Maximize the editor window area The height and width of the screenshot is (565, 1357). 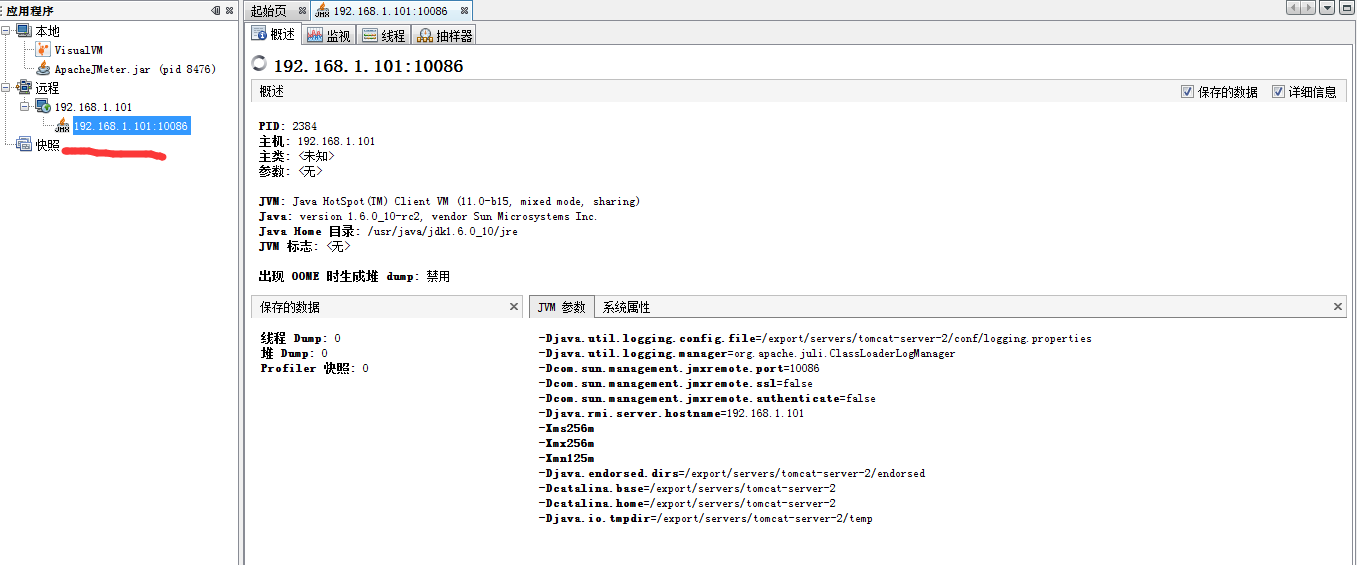[1345, 8]
